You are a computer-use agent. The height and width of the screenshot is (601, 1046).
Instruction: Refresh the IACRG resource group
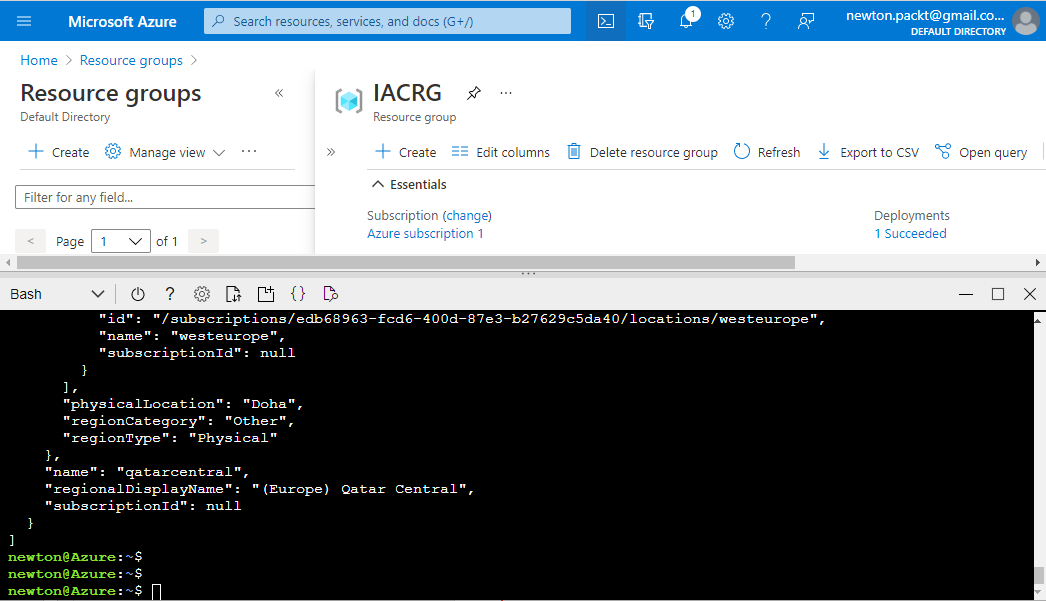tap(766, 152)
